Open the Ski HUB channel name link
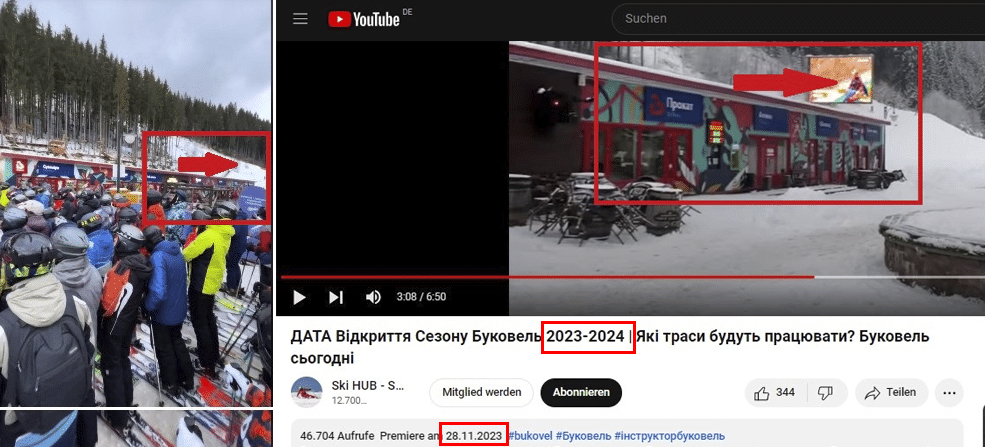The image size is (985, 447). [x=367, y=386]
